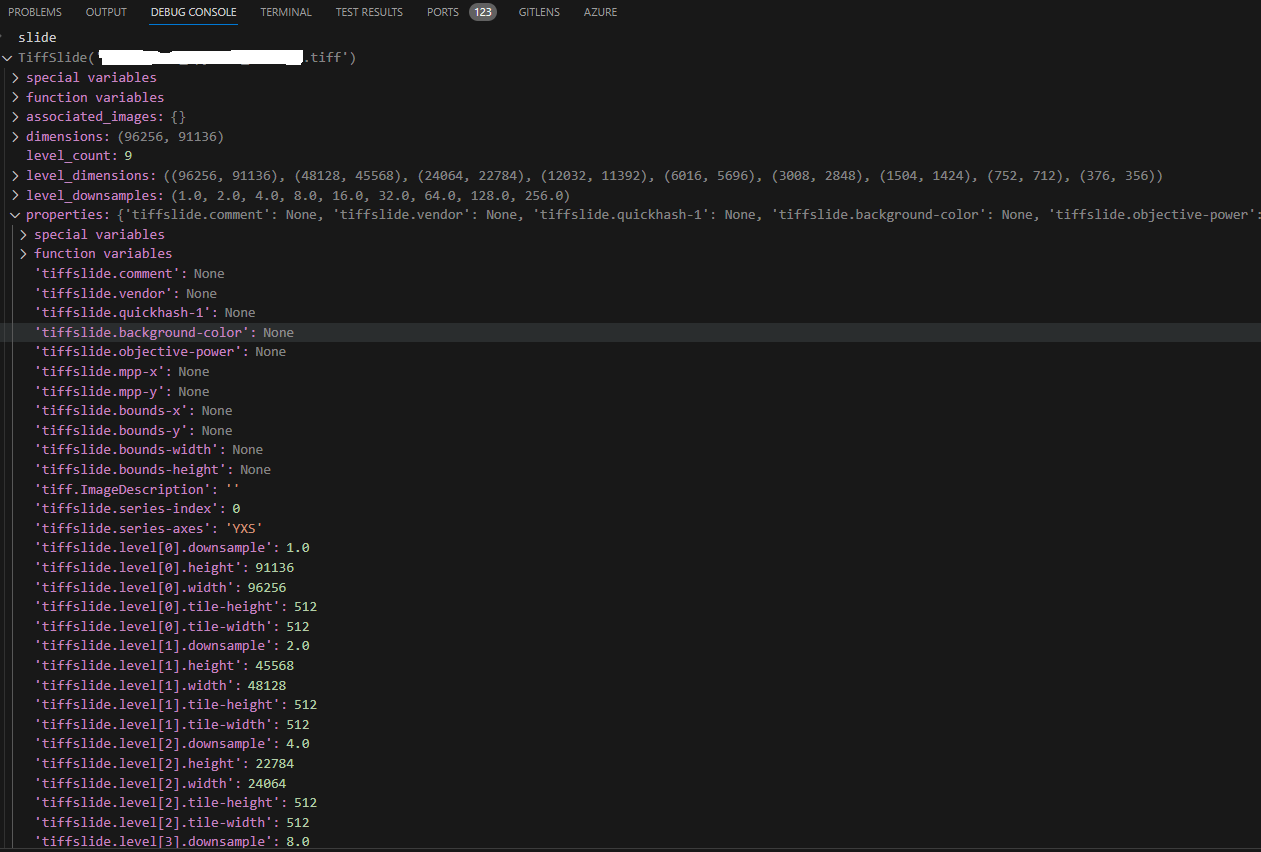The image size is (1261, 852).
Task: Open the AZURE panel
Action: point(600,12)
